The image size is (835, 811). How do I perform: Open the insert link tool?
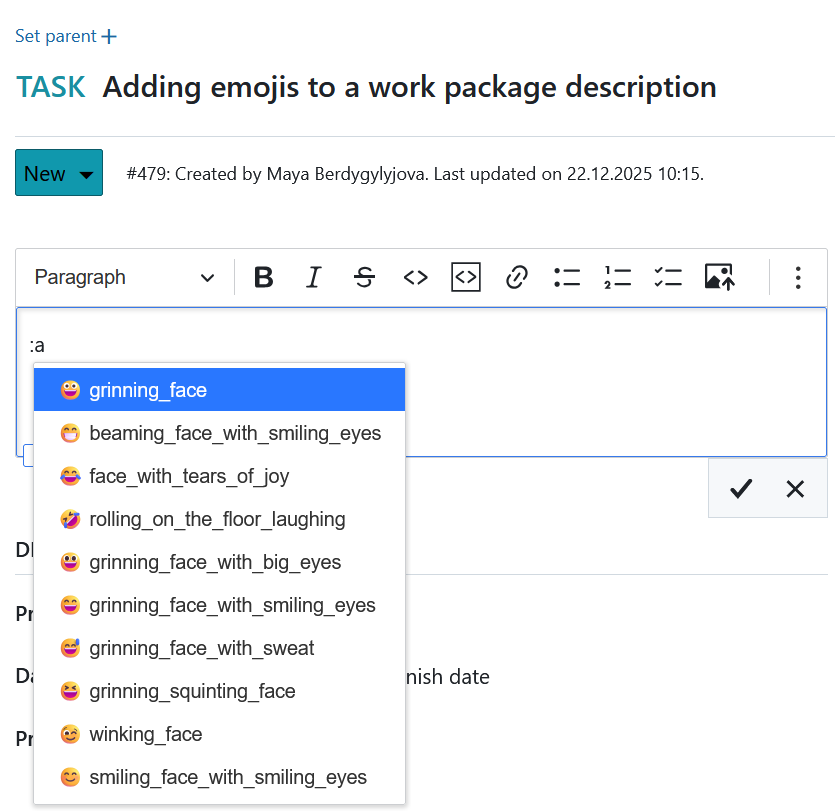pos(516,277)
